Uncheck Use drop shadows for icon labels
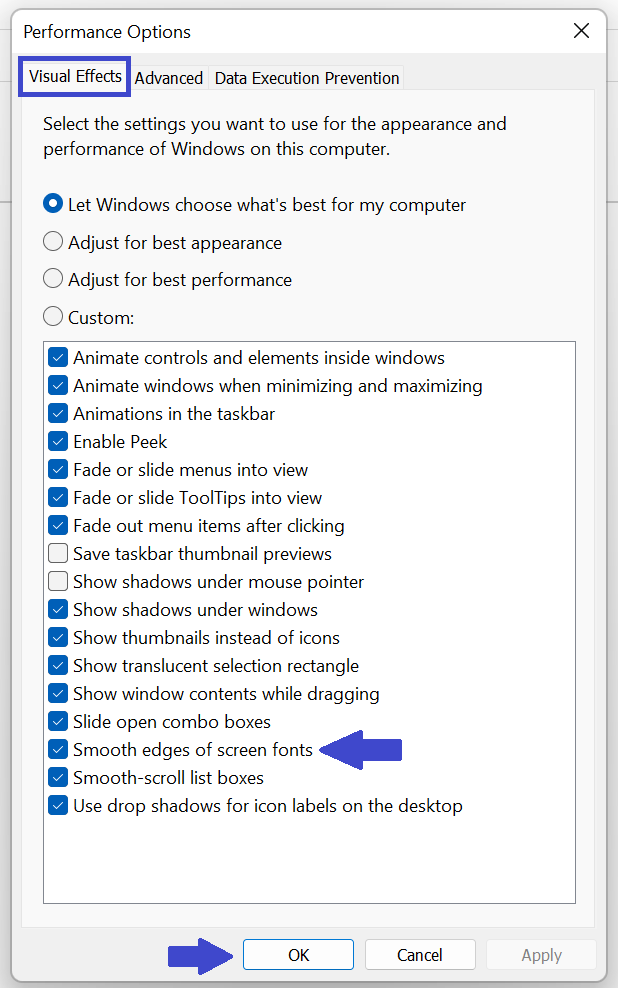 coord(57,805)
